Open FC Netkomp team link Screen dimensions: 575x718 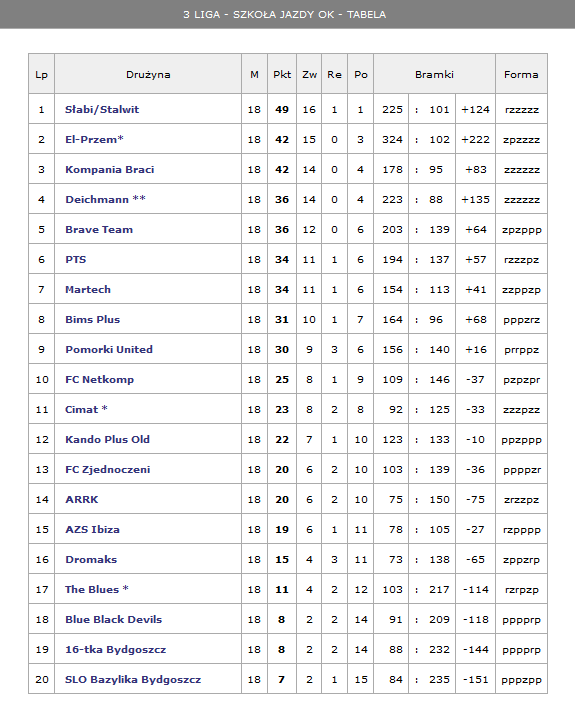pos(99,379)
